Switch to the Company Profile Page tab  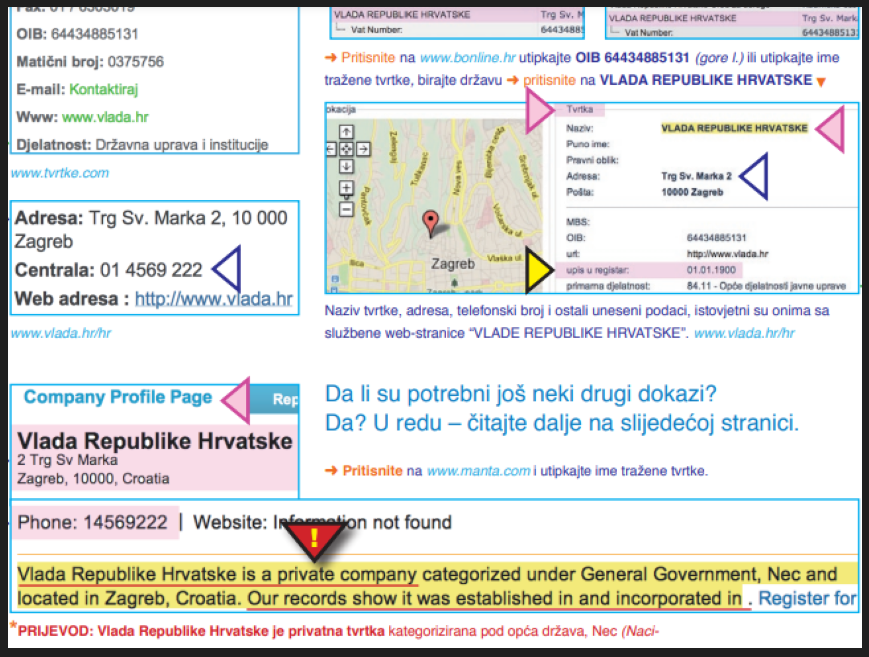click(118, 397)
